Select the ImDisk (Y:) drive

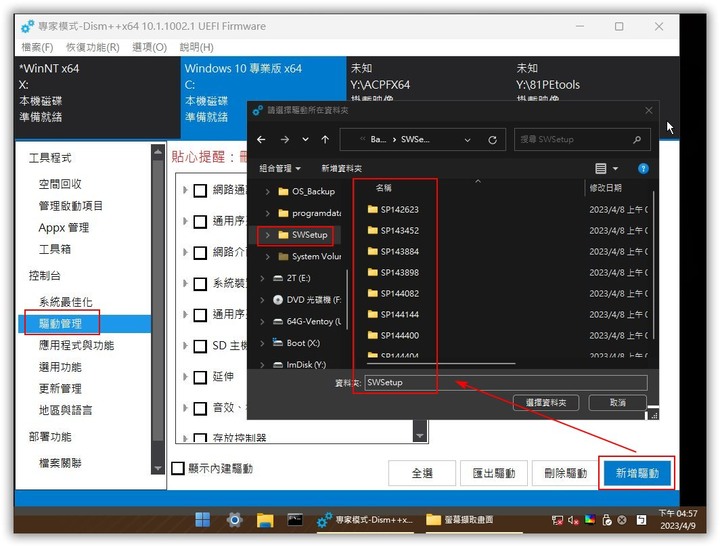299,364
